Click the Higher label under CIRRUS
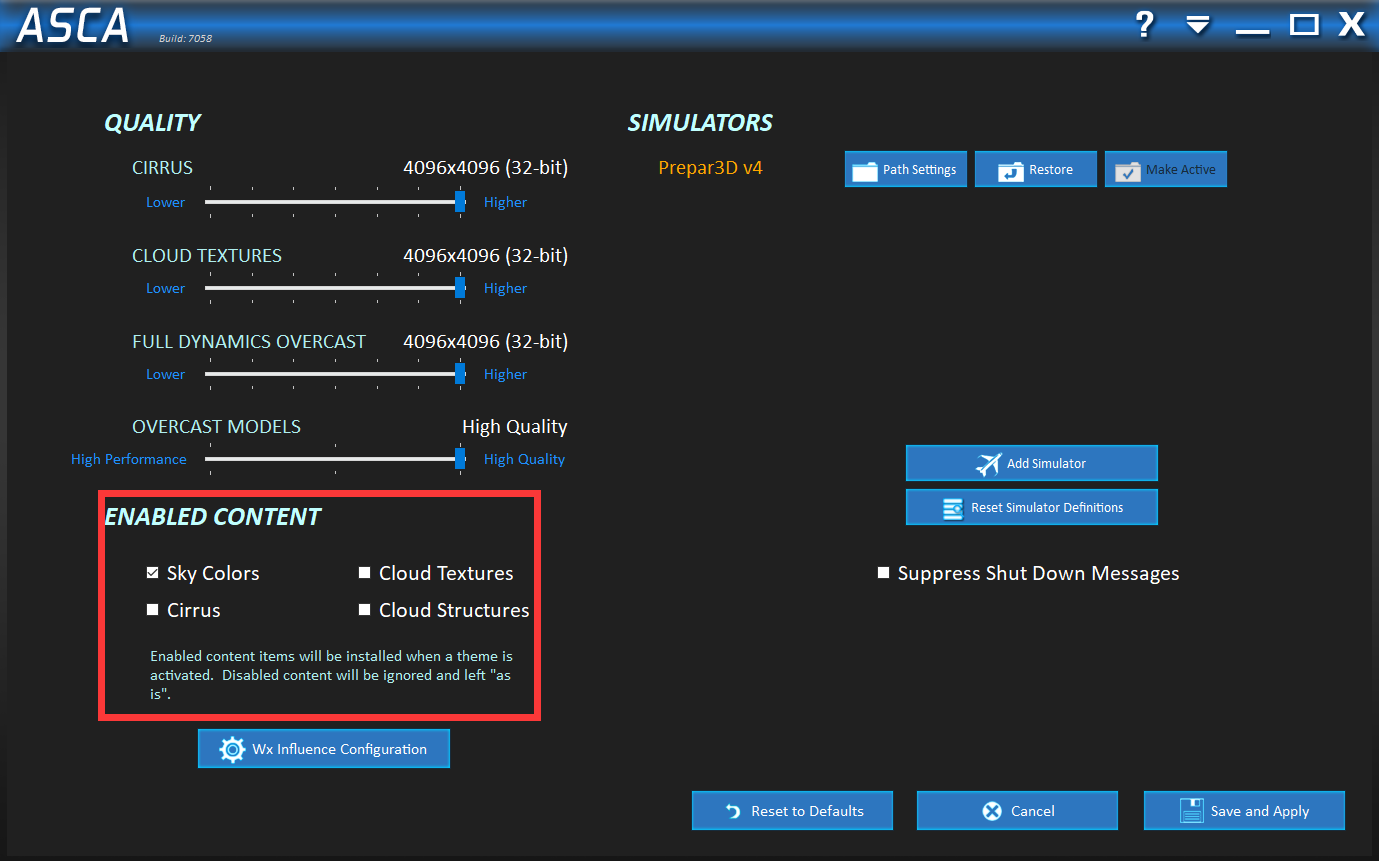The width and height of the screenshot is (1379, 861). point(505,202)
